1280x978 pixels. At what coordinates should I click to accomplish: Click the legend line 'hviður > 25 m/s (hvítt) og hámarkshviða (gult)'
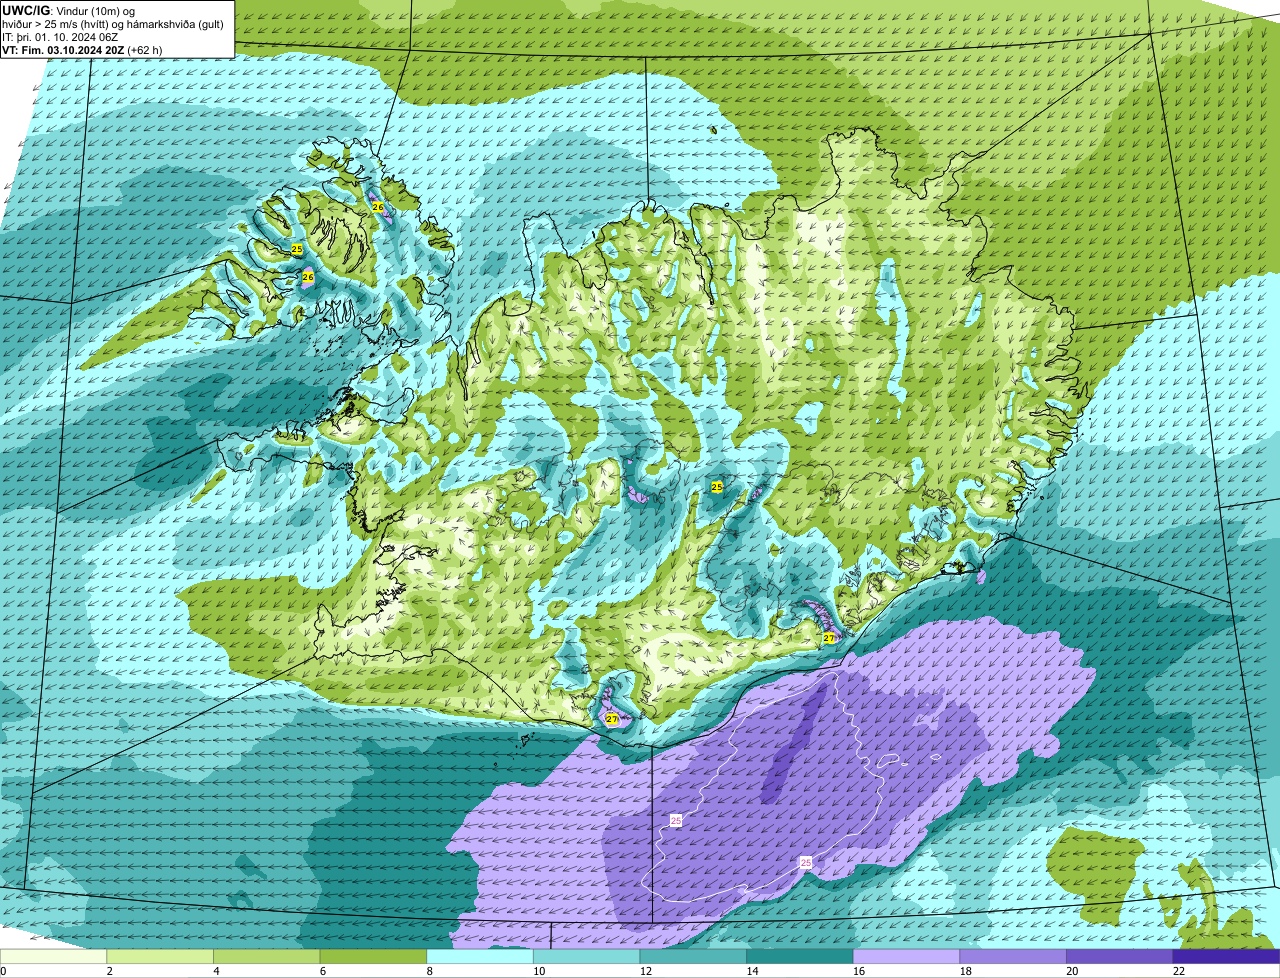click(x=113, y=23)
